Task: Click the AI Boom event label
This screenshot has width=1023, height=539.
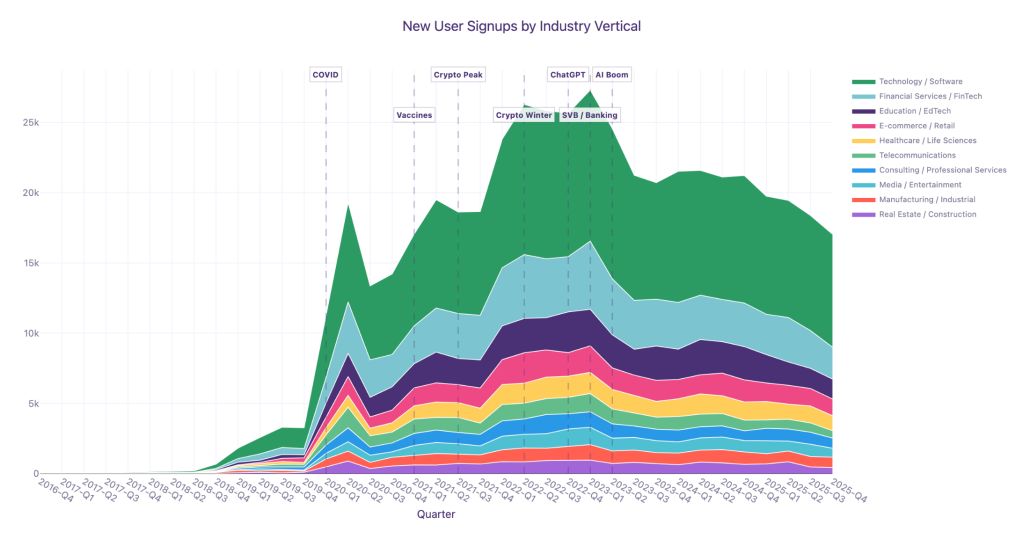Action: (x=612, y=75)
